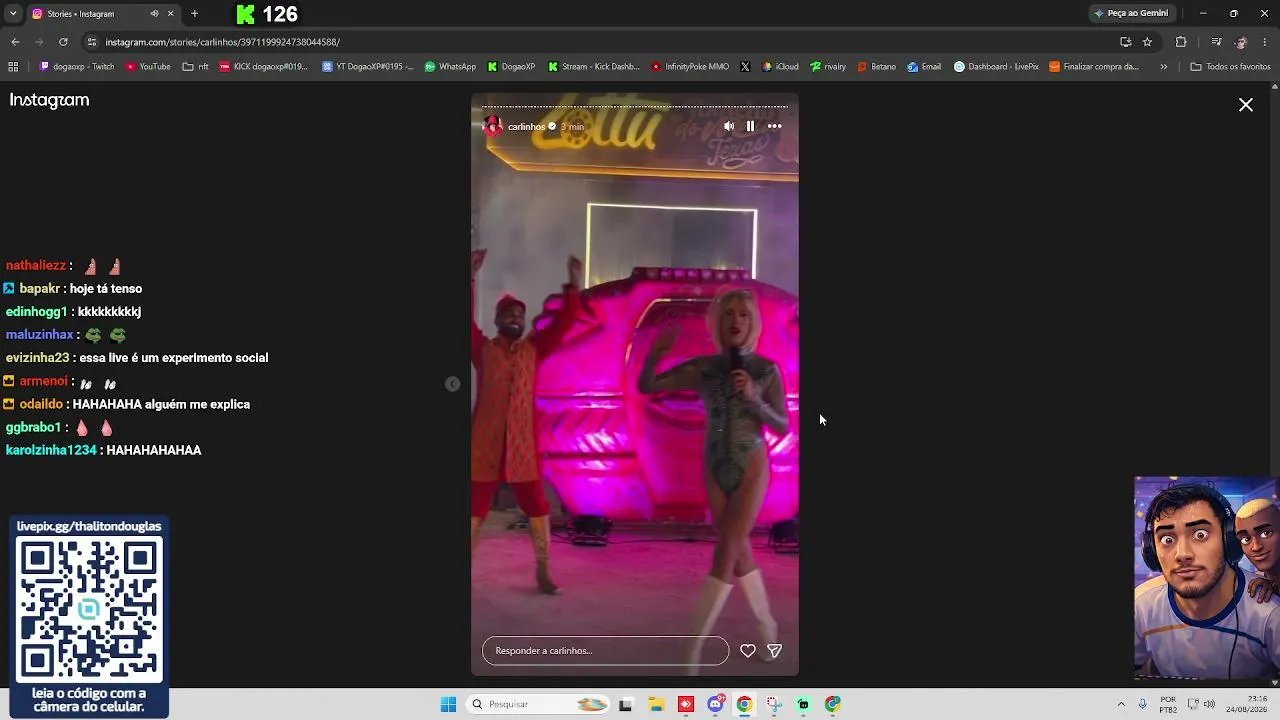Like the story with the heart icon

[x=747, y=650]
